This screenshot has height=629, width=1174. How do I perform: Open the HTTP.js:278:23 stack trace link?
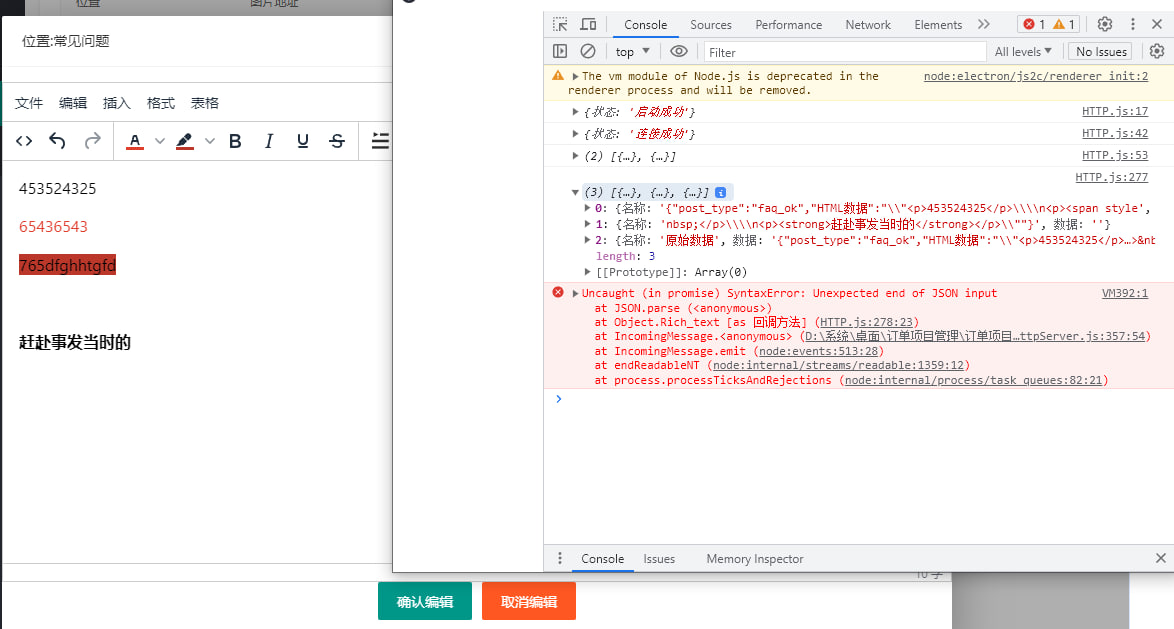(x=866, y=322)
